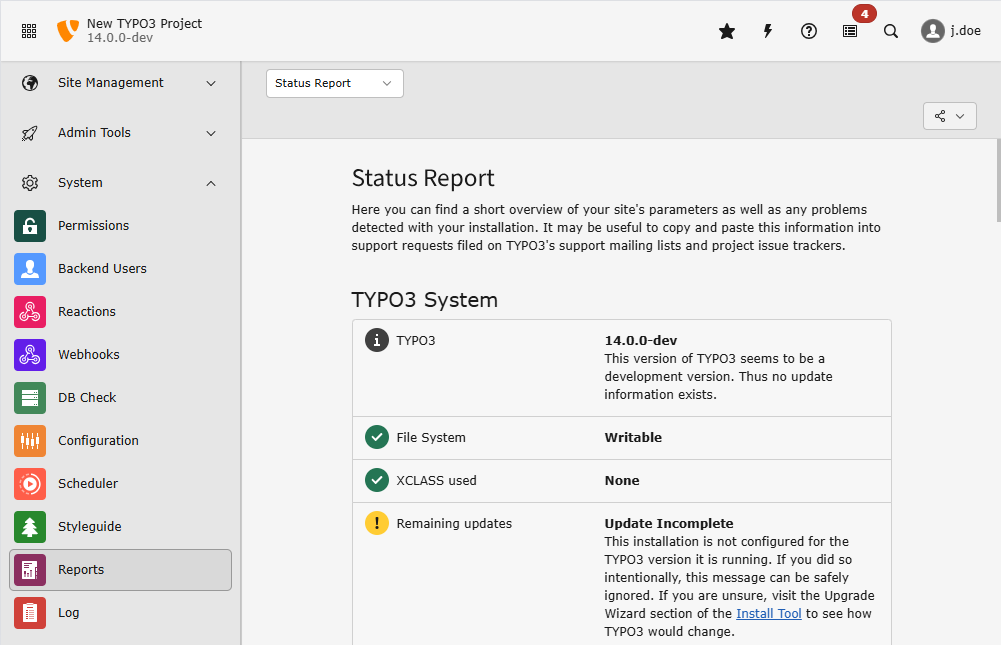
Task: Expand the Admin Tools menu group
Action: point(120,133)
